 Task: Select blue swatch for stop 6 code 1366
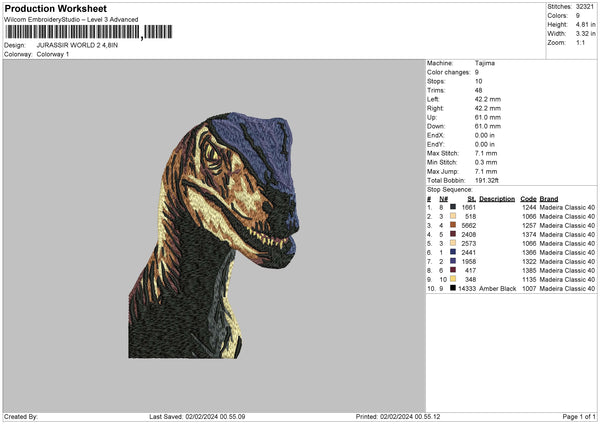tap(453, 252)
